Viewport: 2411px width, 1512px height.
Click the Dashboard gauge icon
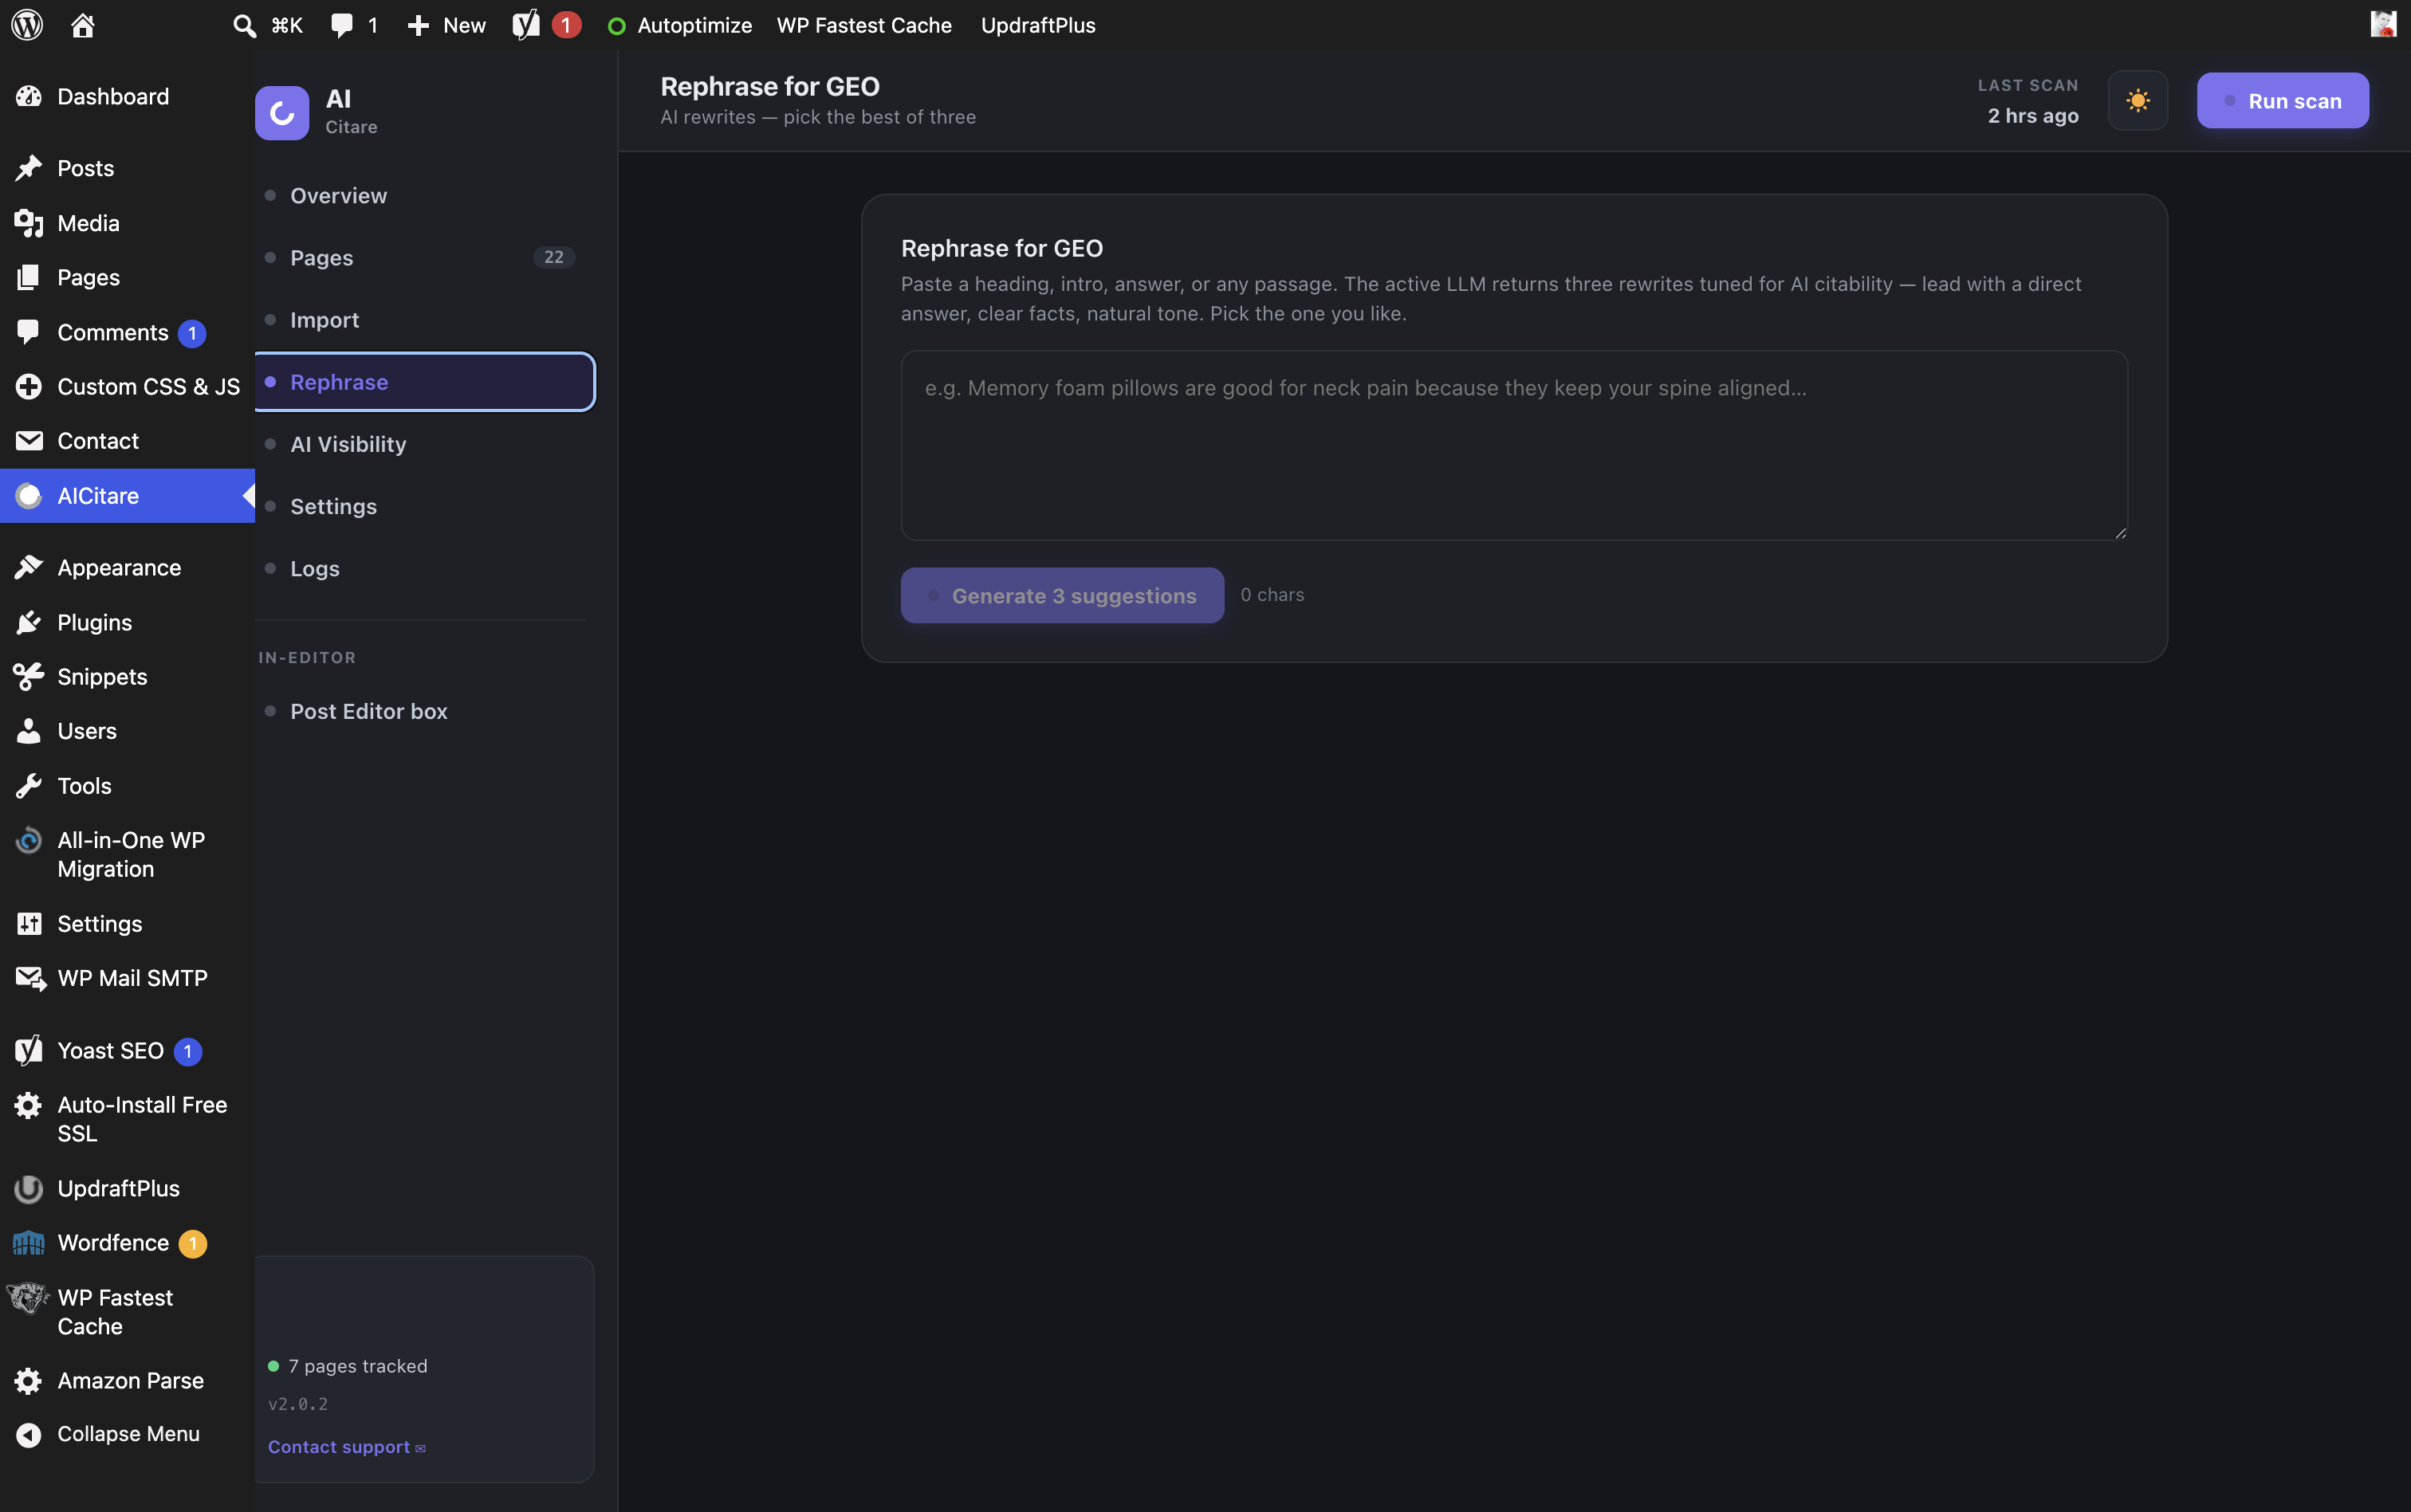tap(29, 97)
